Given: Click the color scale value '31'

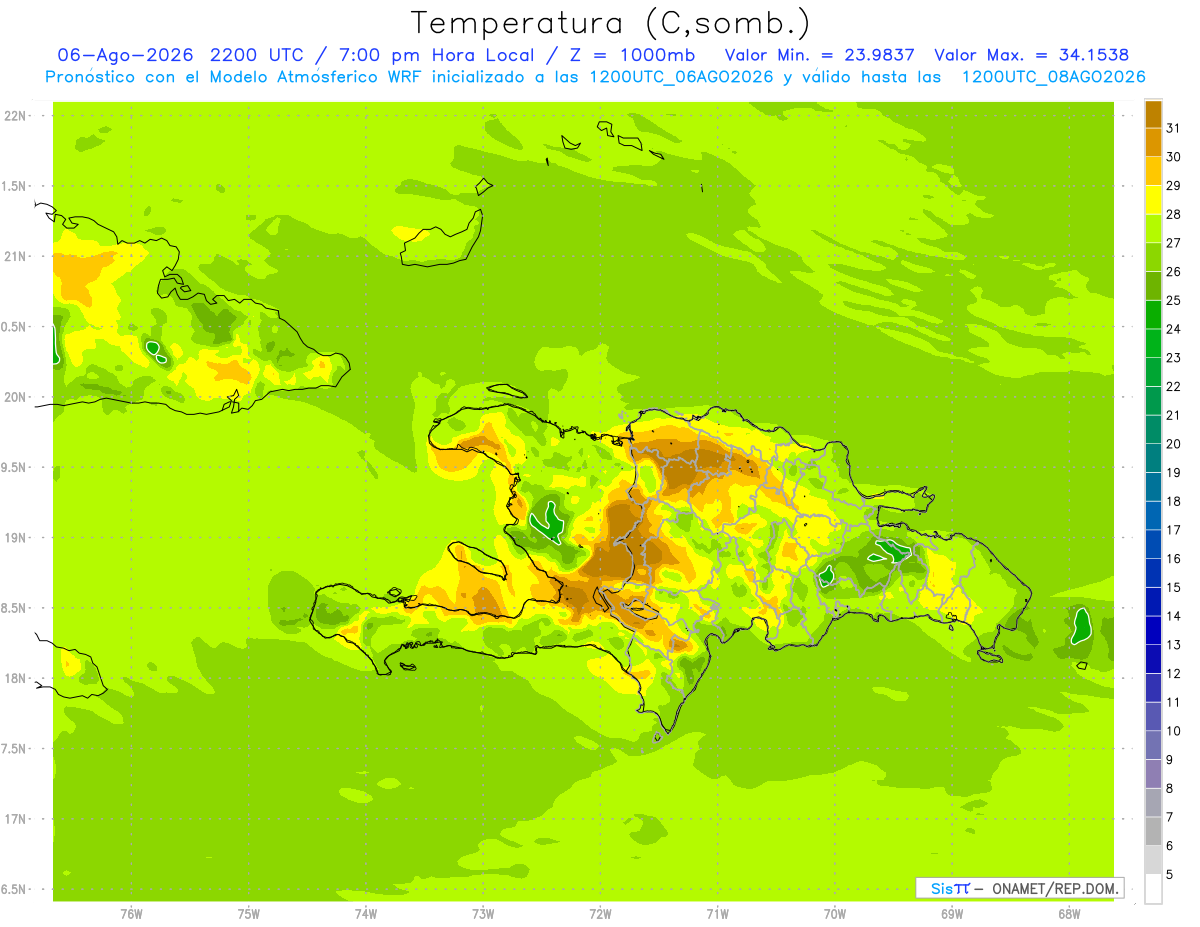Looking at the screenshot, I should point(1173,128).
